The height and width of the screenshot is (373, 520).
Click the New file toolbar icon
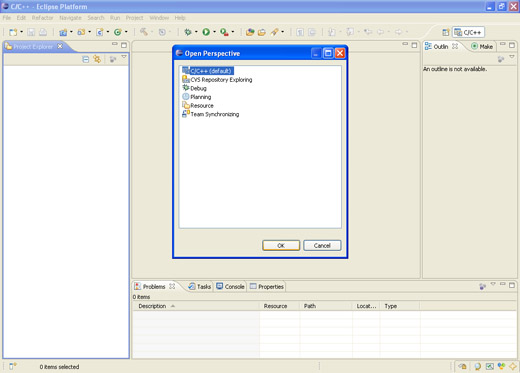(13, 32)
